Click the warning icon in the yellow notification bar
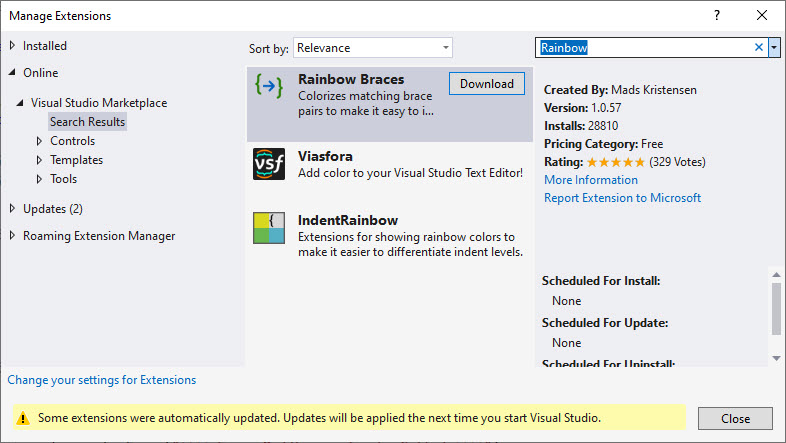Screen dimensions: 786x443 [23, 418]
